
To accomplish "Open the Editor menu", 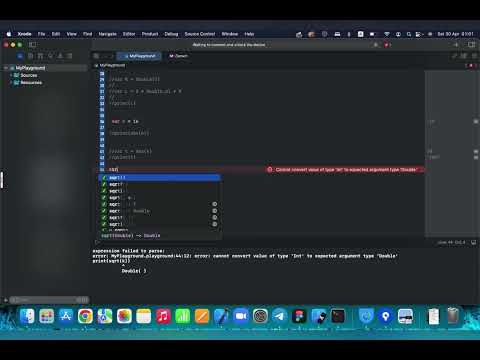I will pyautogui.click(x=129, y=34).
